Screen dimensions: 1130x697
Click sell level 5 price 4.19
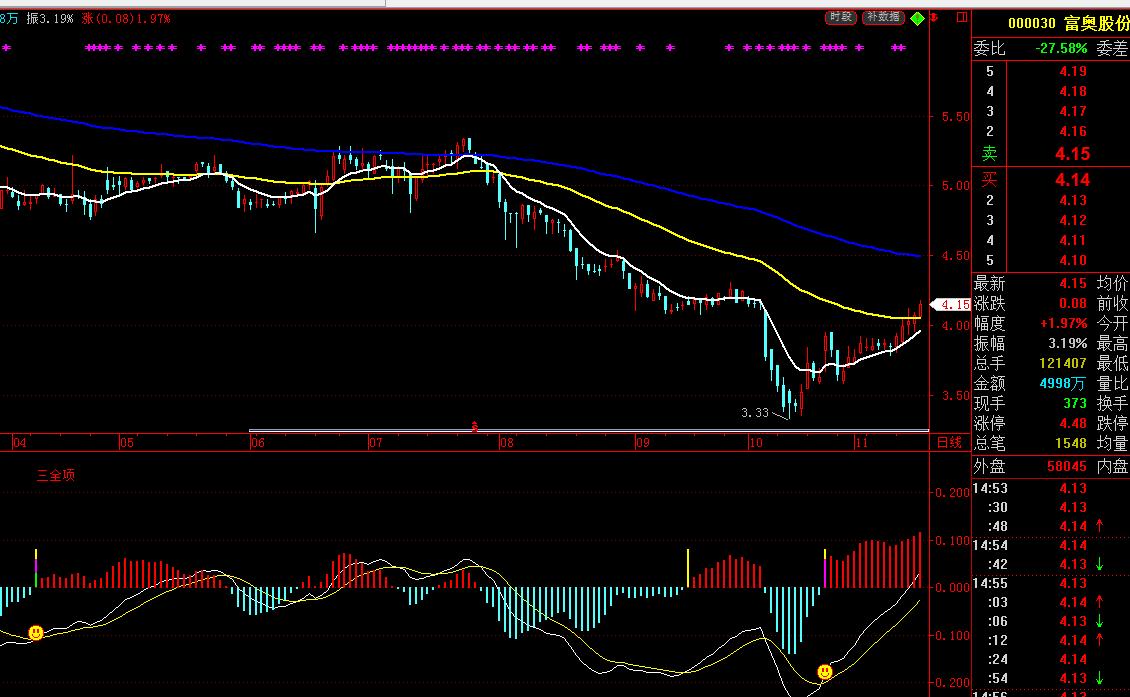(x=1073, y=71)
